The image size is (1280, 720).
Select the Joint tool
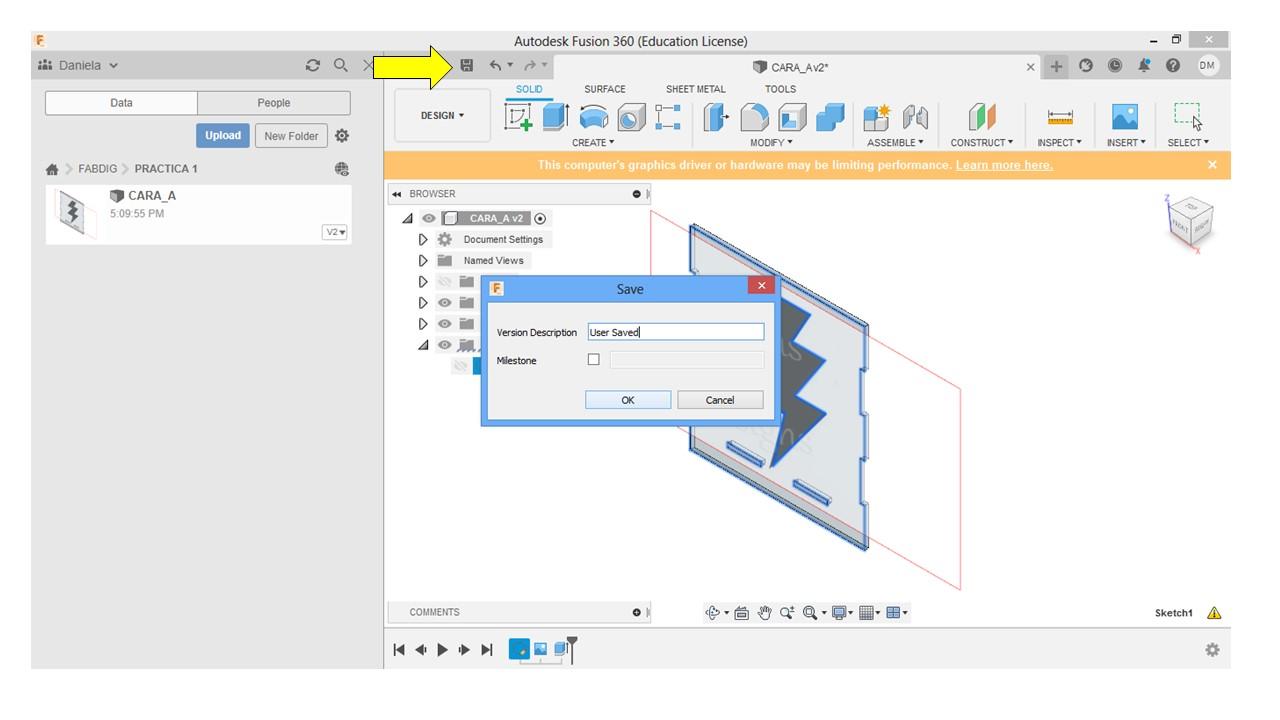click(916, 118)
